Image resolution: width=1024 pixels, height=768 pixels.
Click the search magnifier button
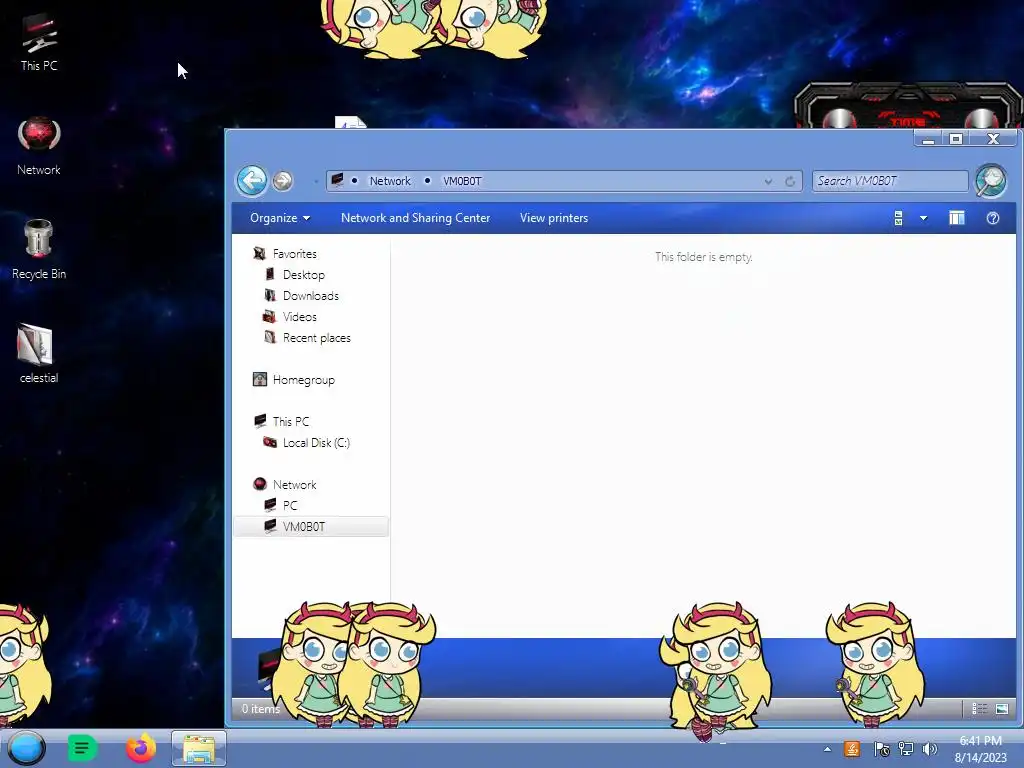tap(991, 180)
